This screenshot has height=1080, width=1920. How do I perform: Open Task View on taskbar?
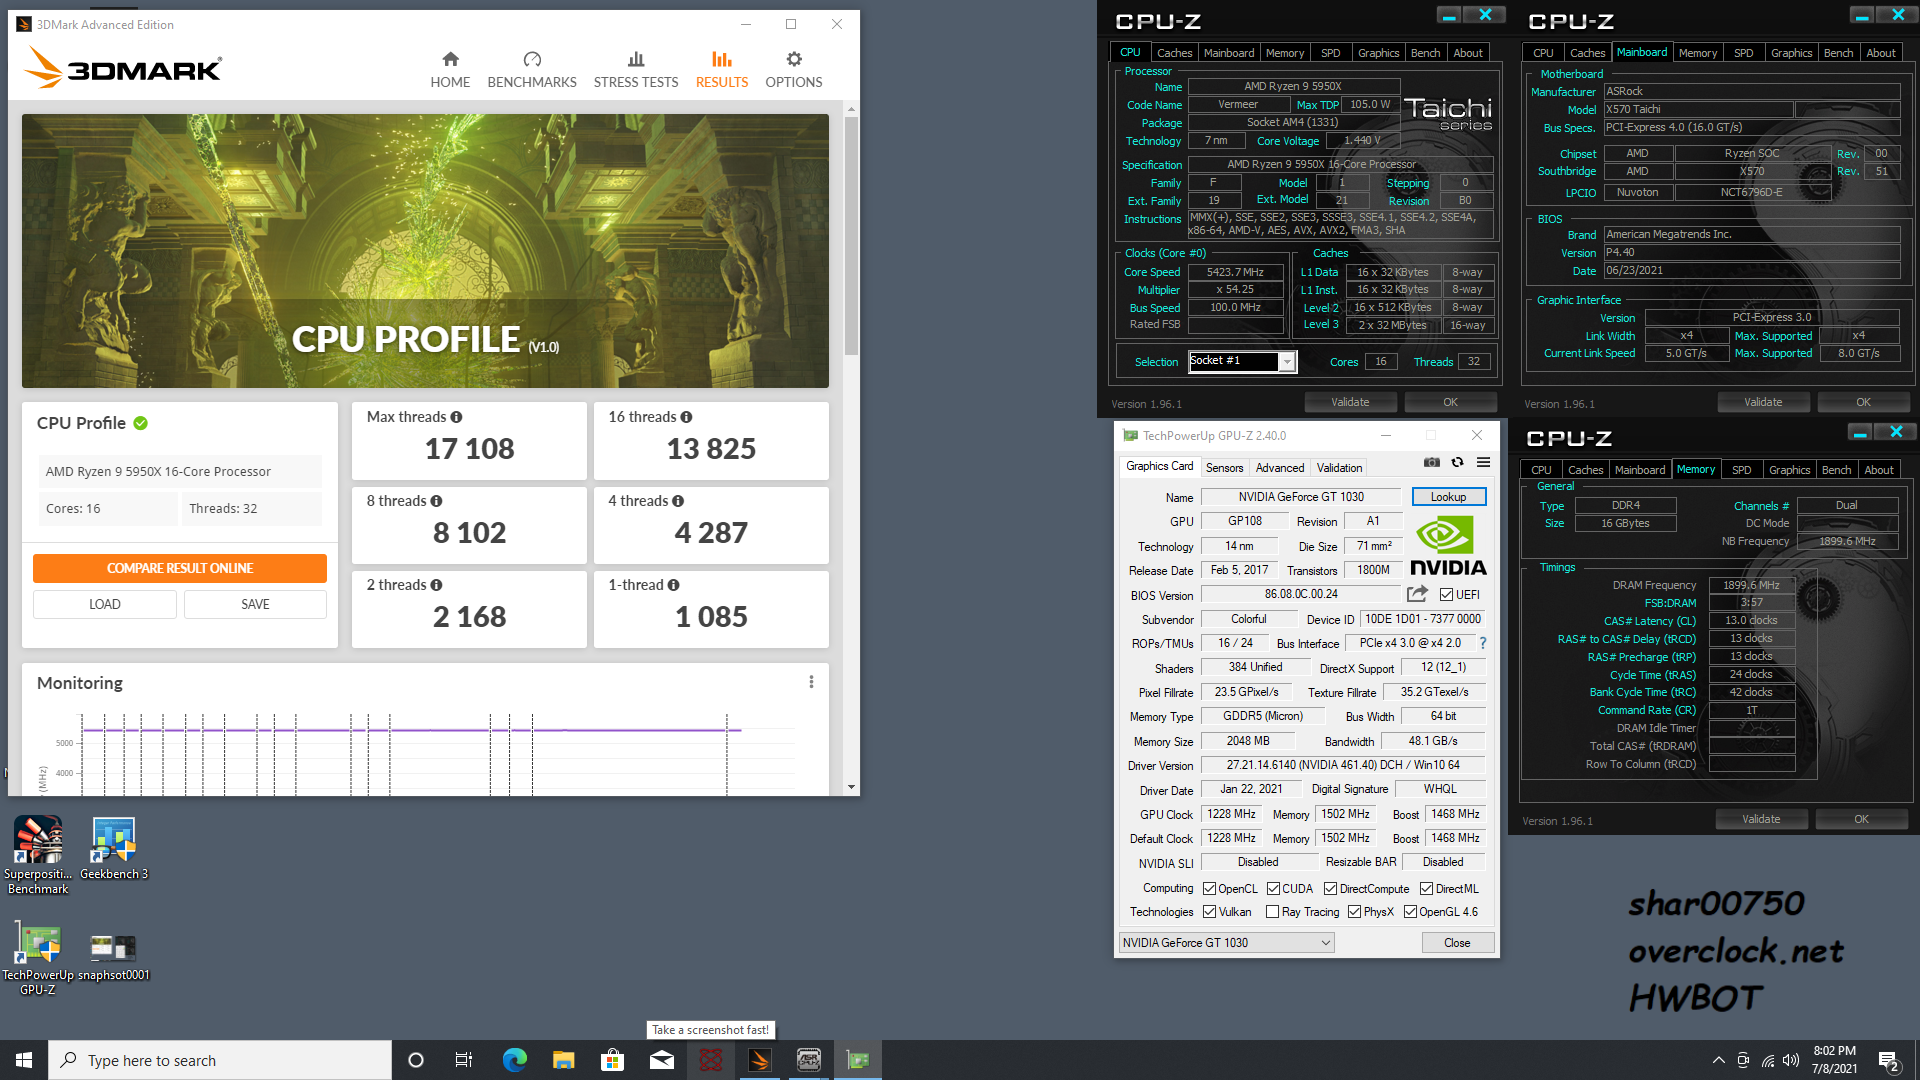click(x=463, y=1060)
